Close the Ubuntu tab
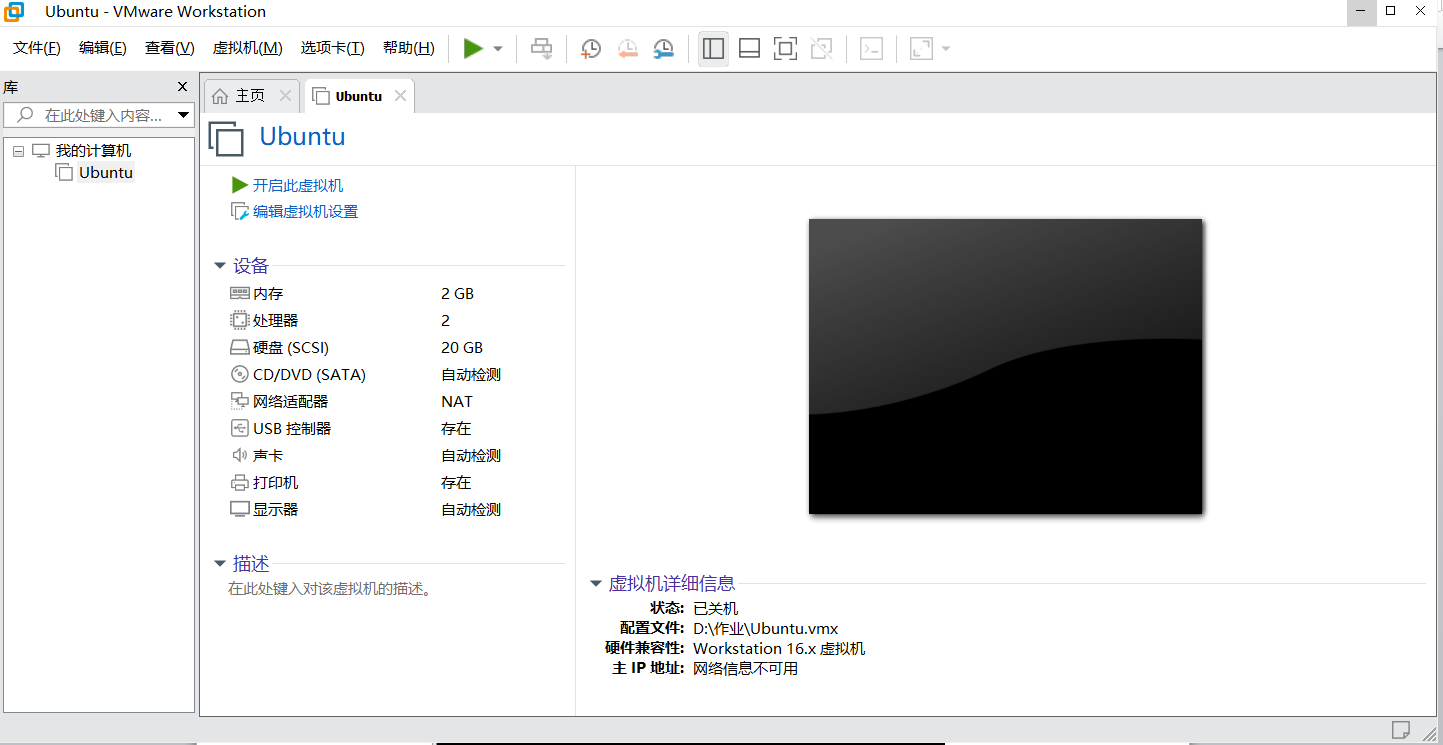Image resolution: width=1443 pixels, height=745 pixels. (400, 96)
